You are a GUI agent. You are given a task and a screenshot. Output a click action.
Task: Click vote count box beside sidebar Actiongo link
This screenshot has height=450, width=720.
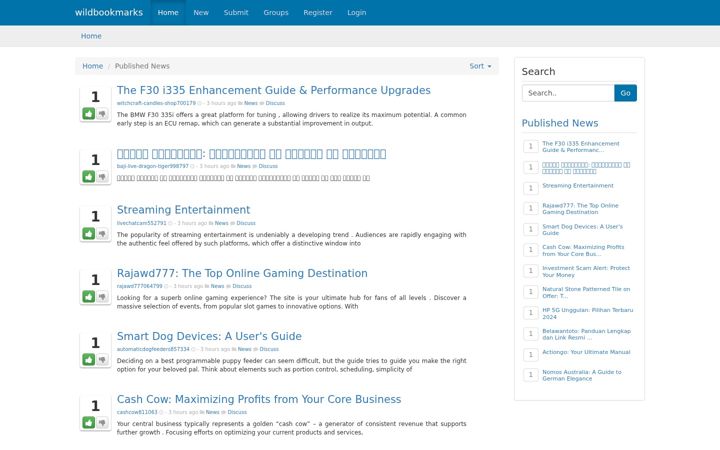tap(531, 354)
